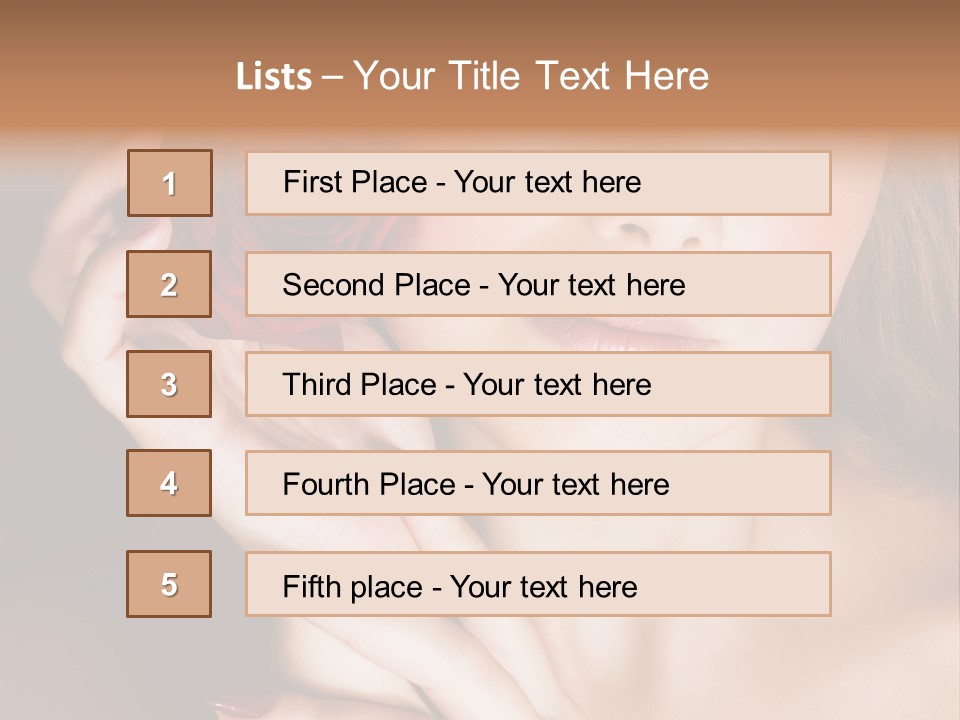Click the empty right end of the Fourth Place box
The height and width of the screenshot is (720, 960).
click(770, 485)
